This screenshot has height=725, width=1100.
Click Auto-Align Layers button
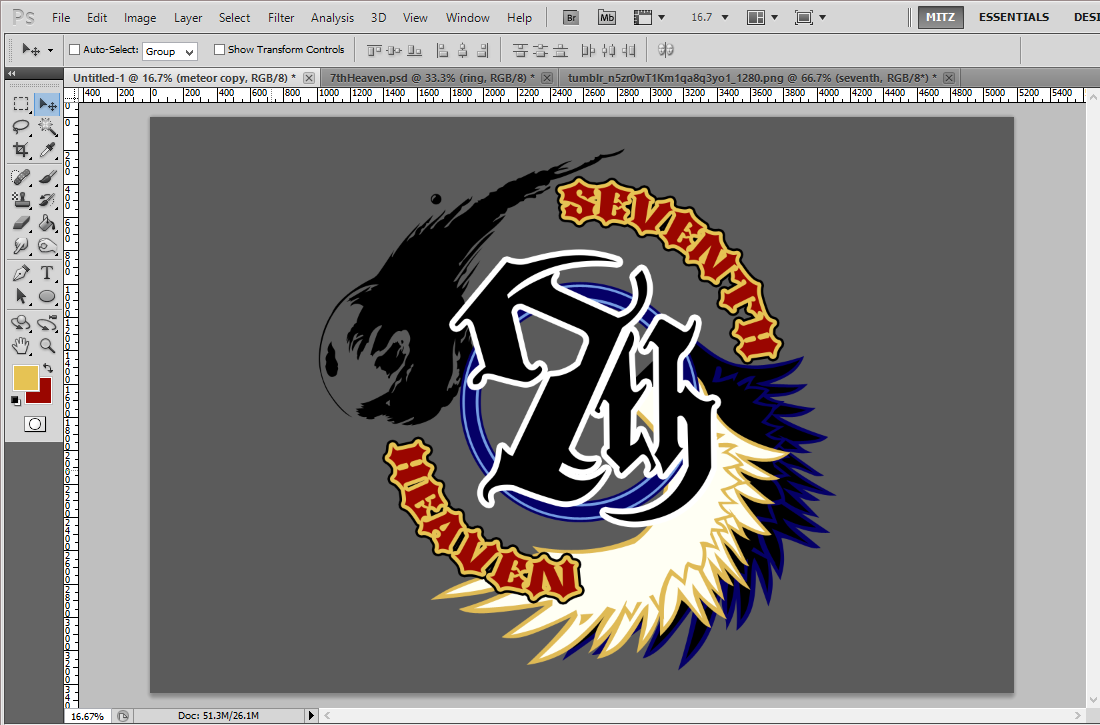(665, 50)
